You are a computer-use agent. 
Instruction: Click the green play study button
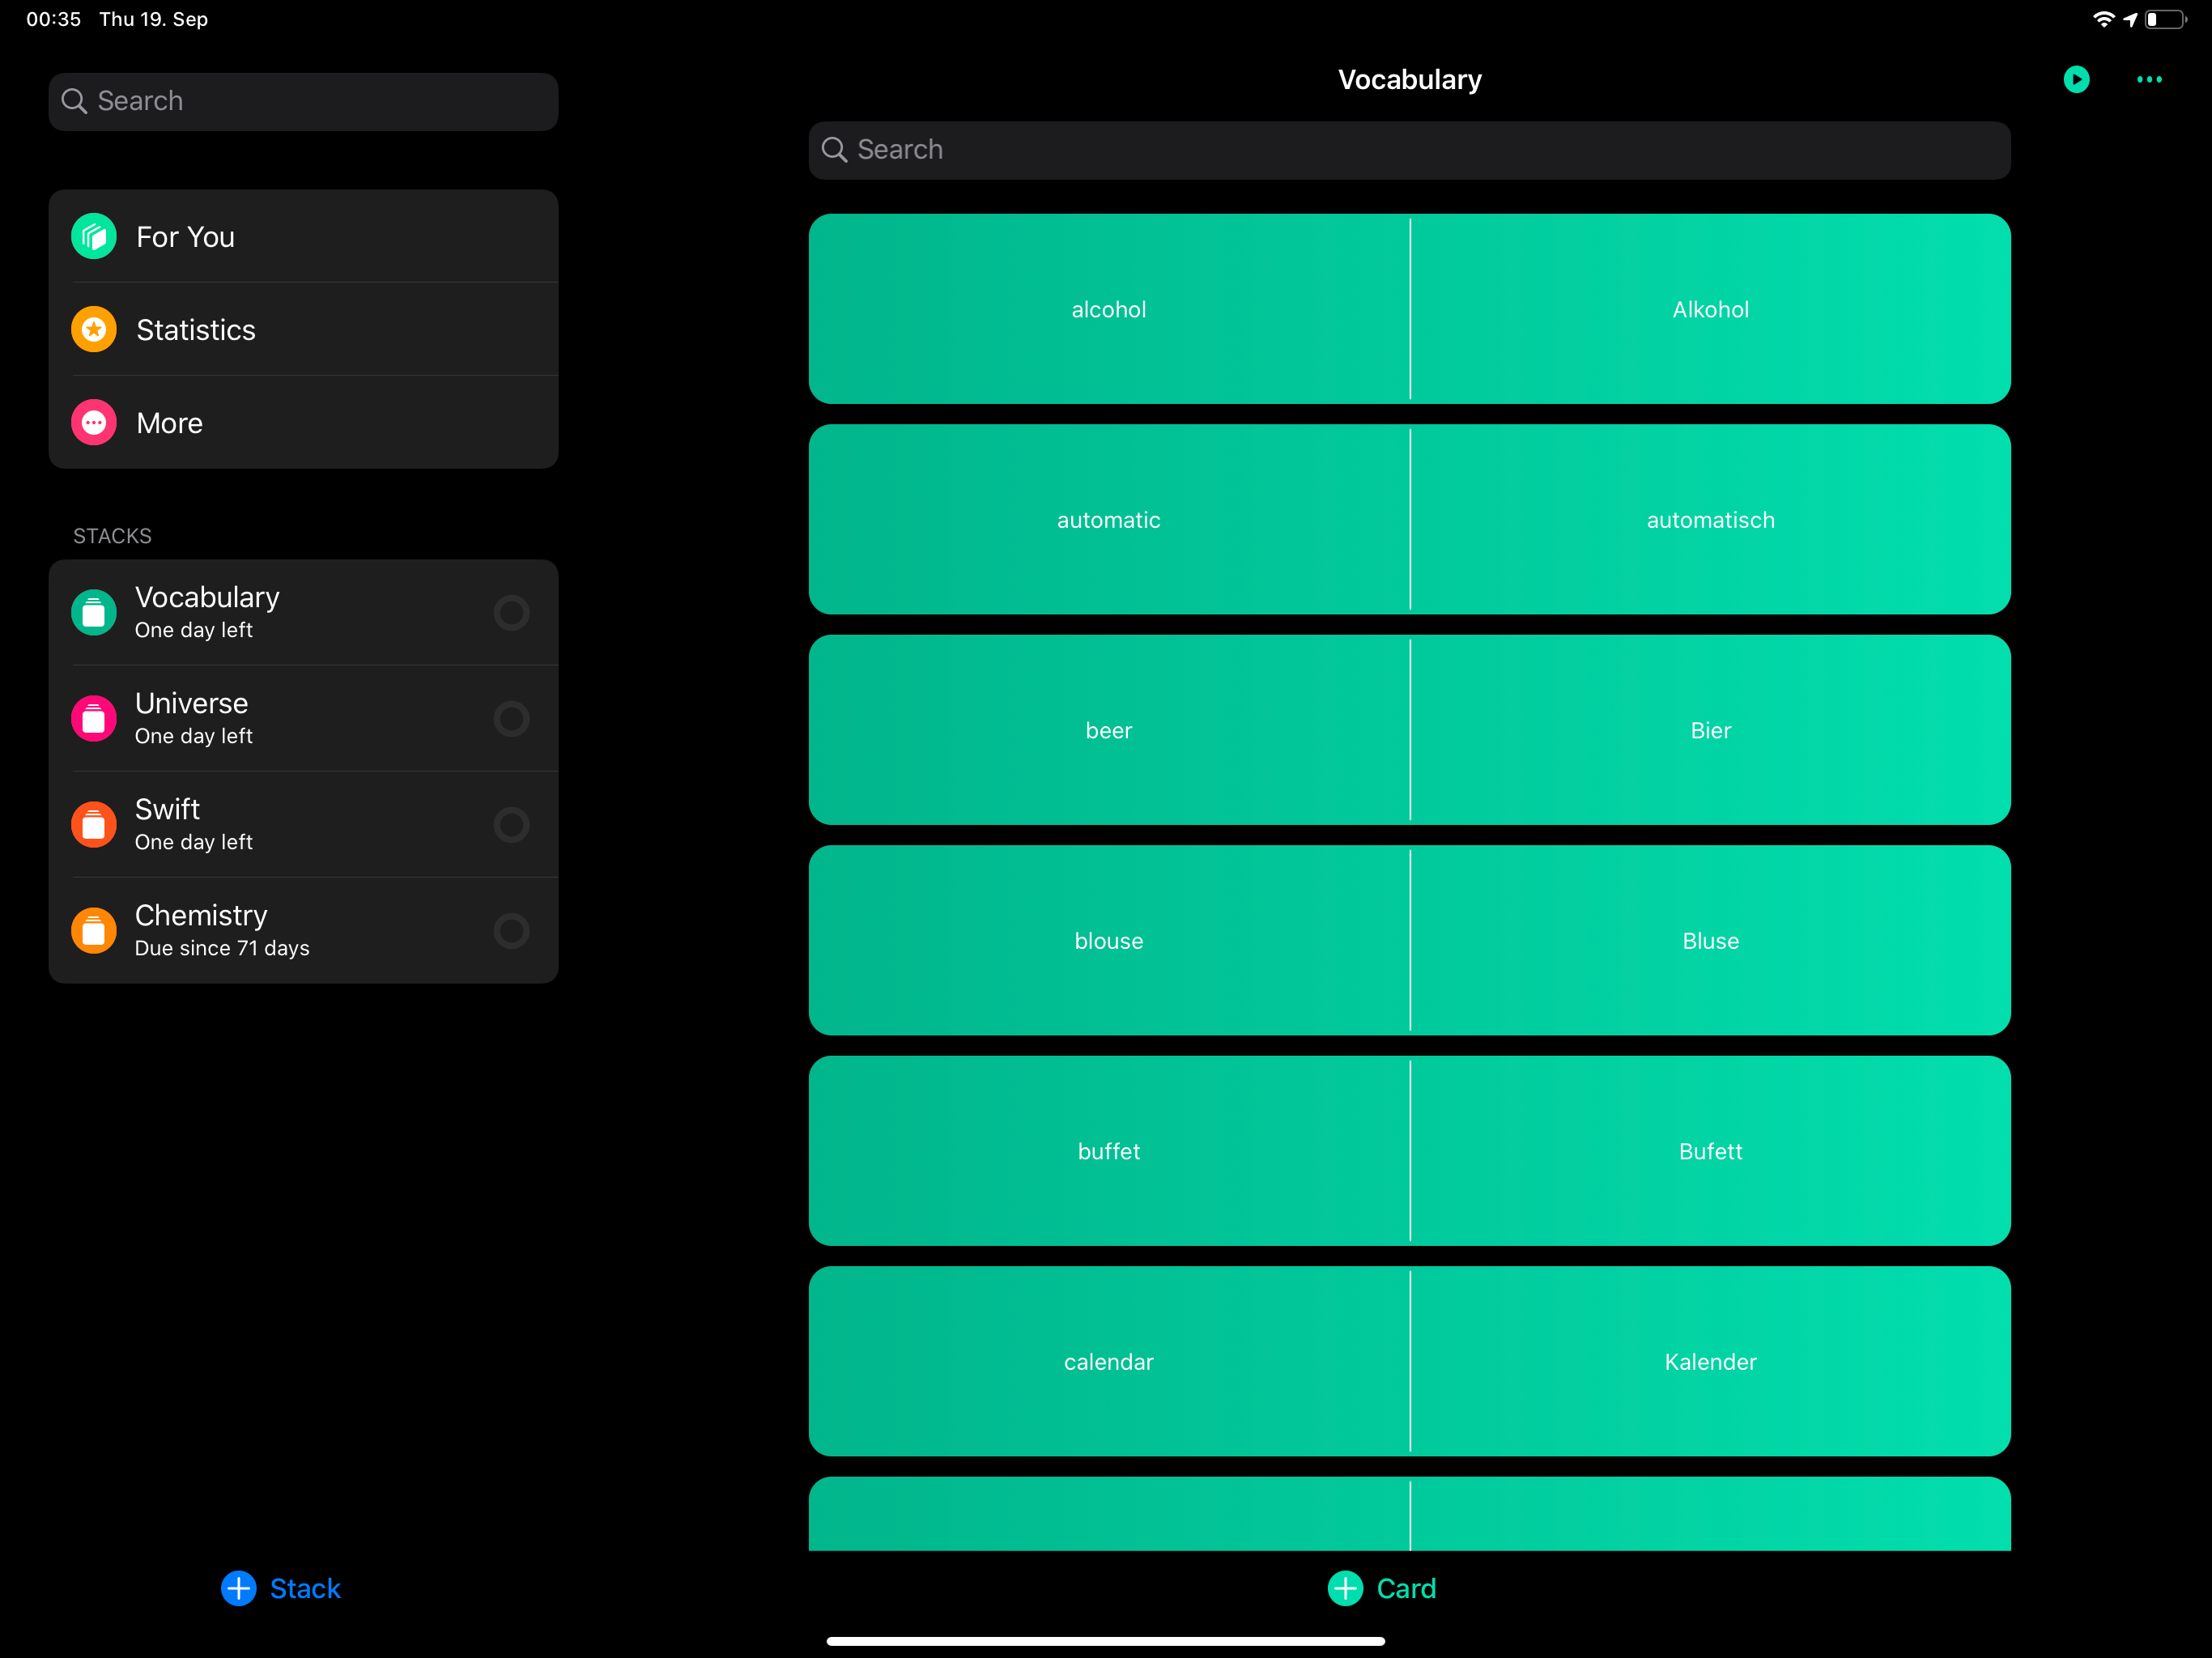coord(2076,80)
